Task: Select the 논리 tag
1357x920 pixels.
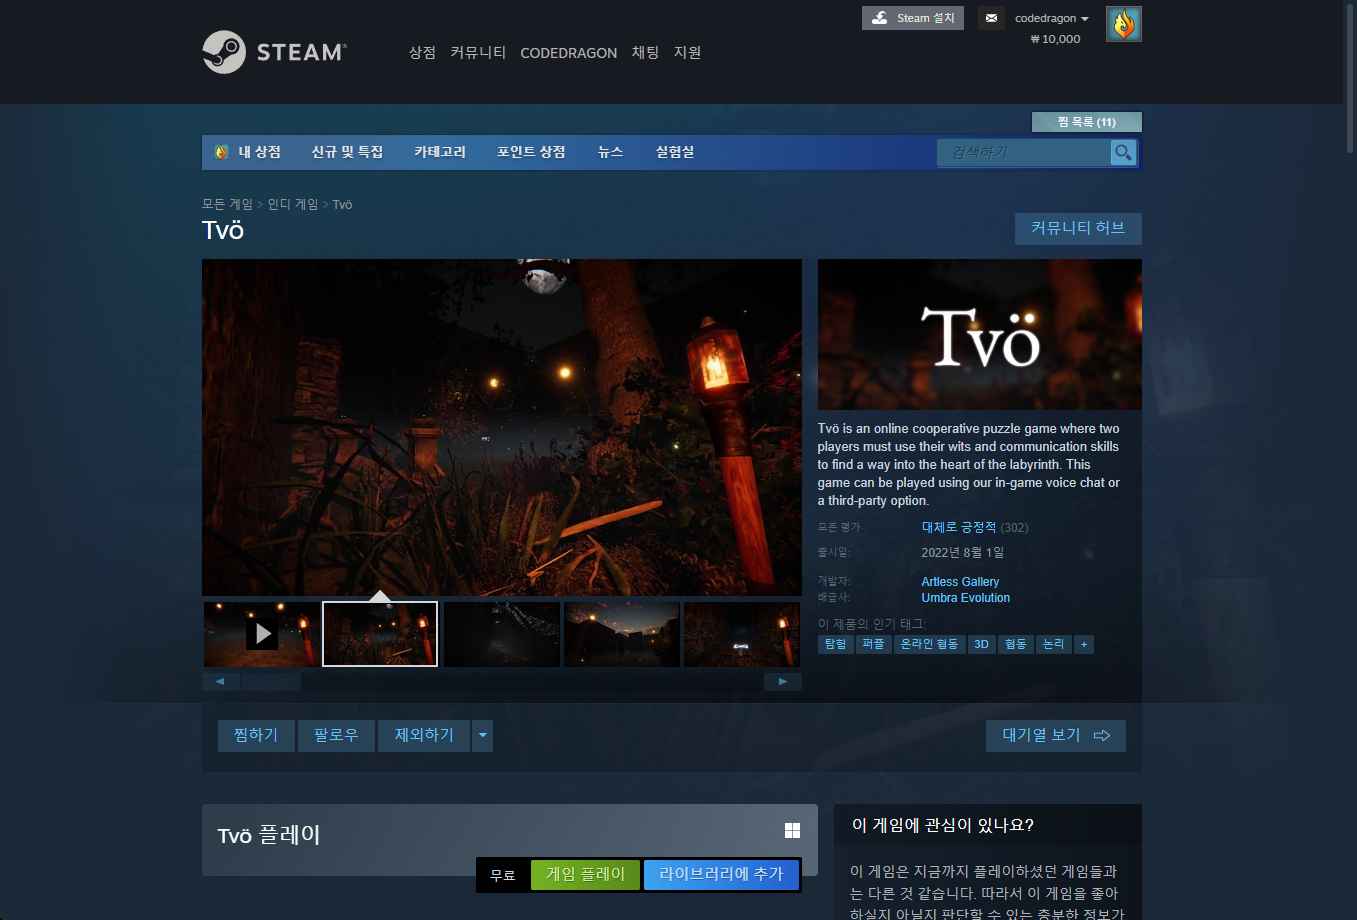Action: (x=1053, y=644)
